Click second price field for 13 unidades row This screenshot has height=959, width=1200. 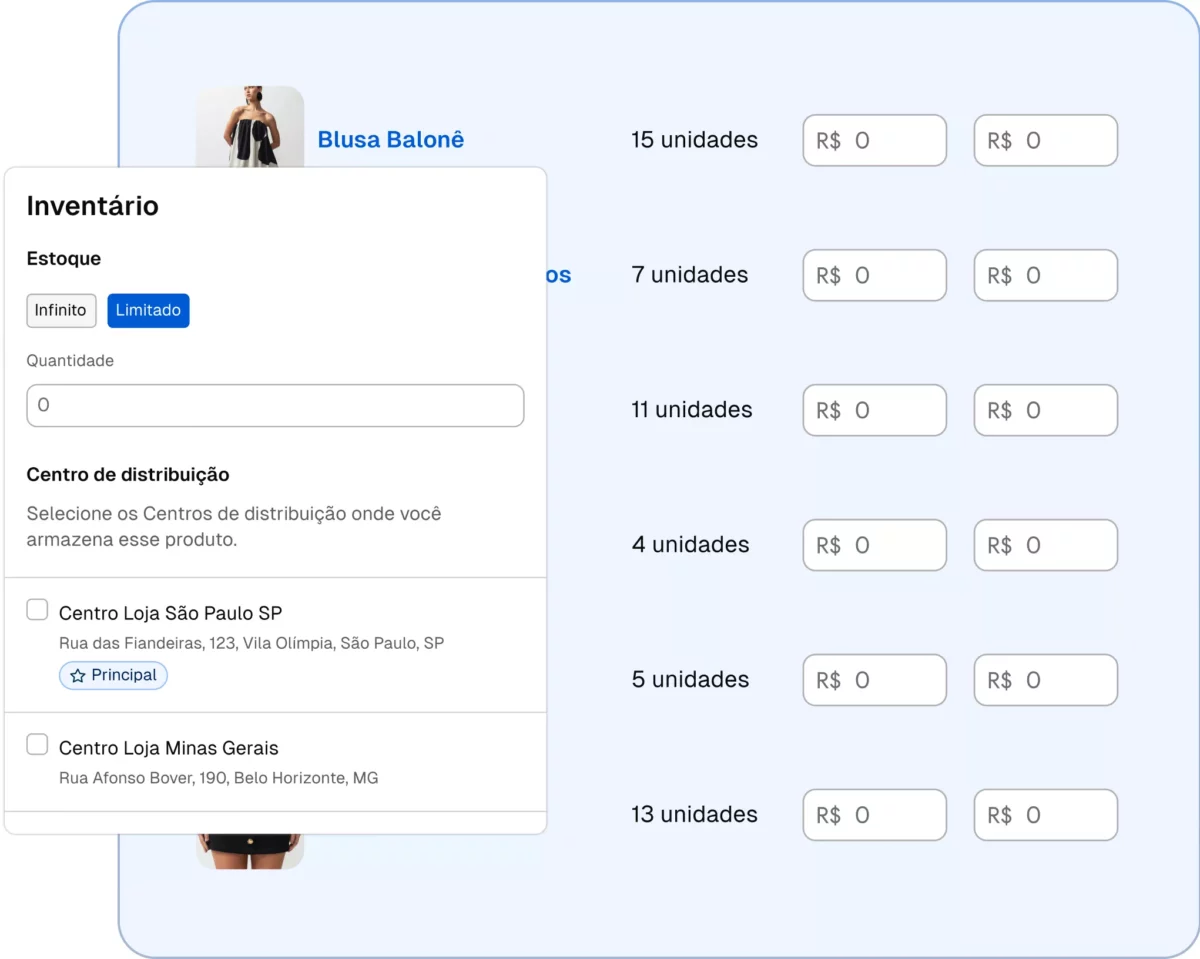(x=1045, y=816)
